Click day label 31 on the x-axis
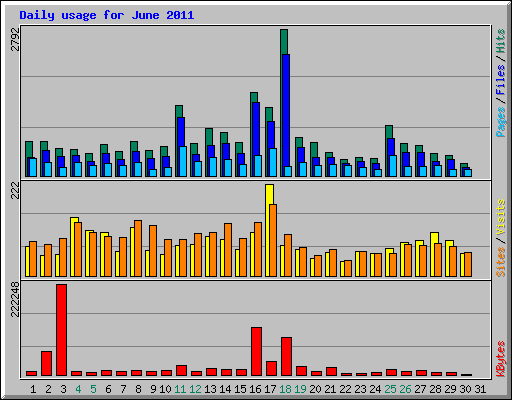 point(480,389)
